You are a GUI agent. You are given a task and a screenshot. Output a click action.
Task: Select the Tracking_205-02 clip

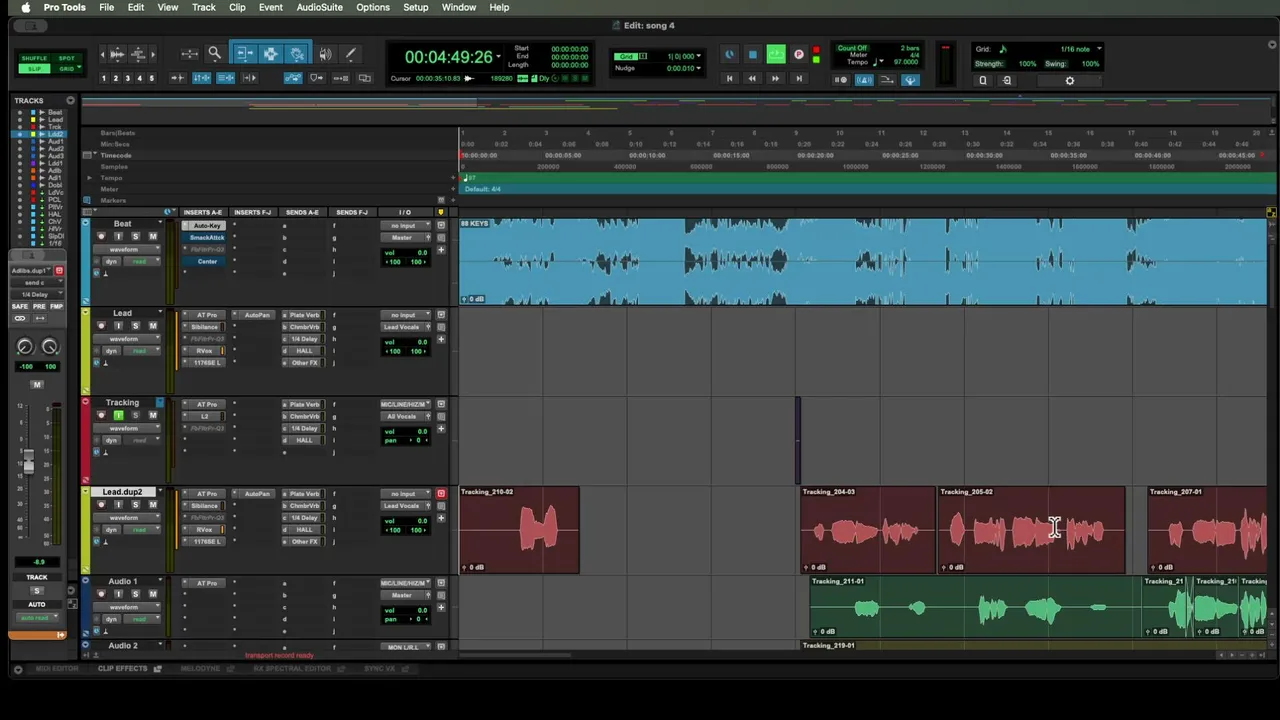point(1031,530)
